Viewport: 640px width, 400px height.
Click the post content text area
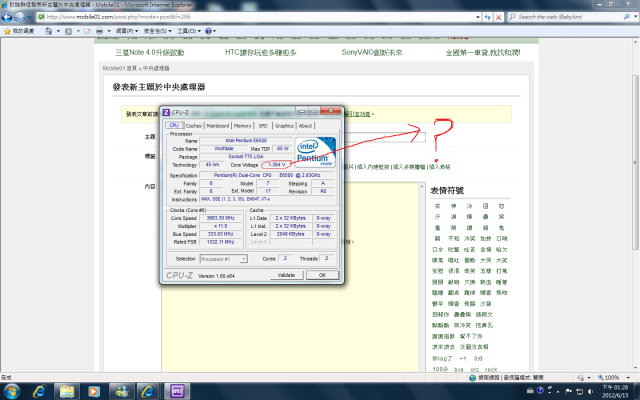[x=290, y=278]
